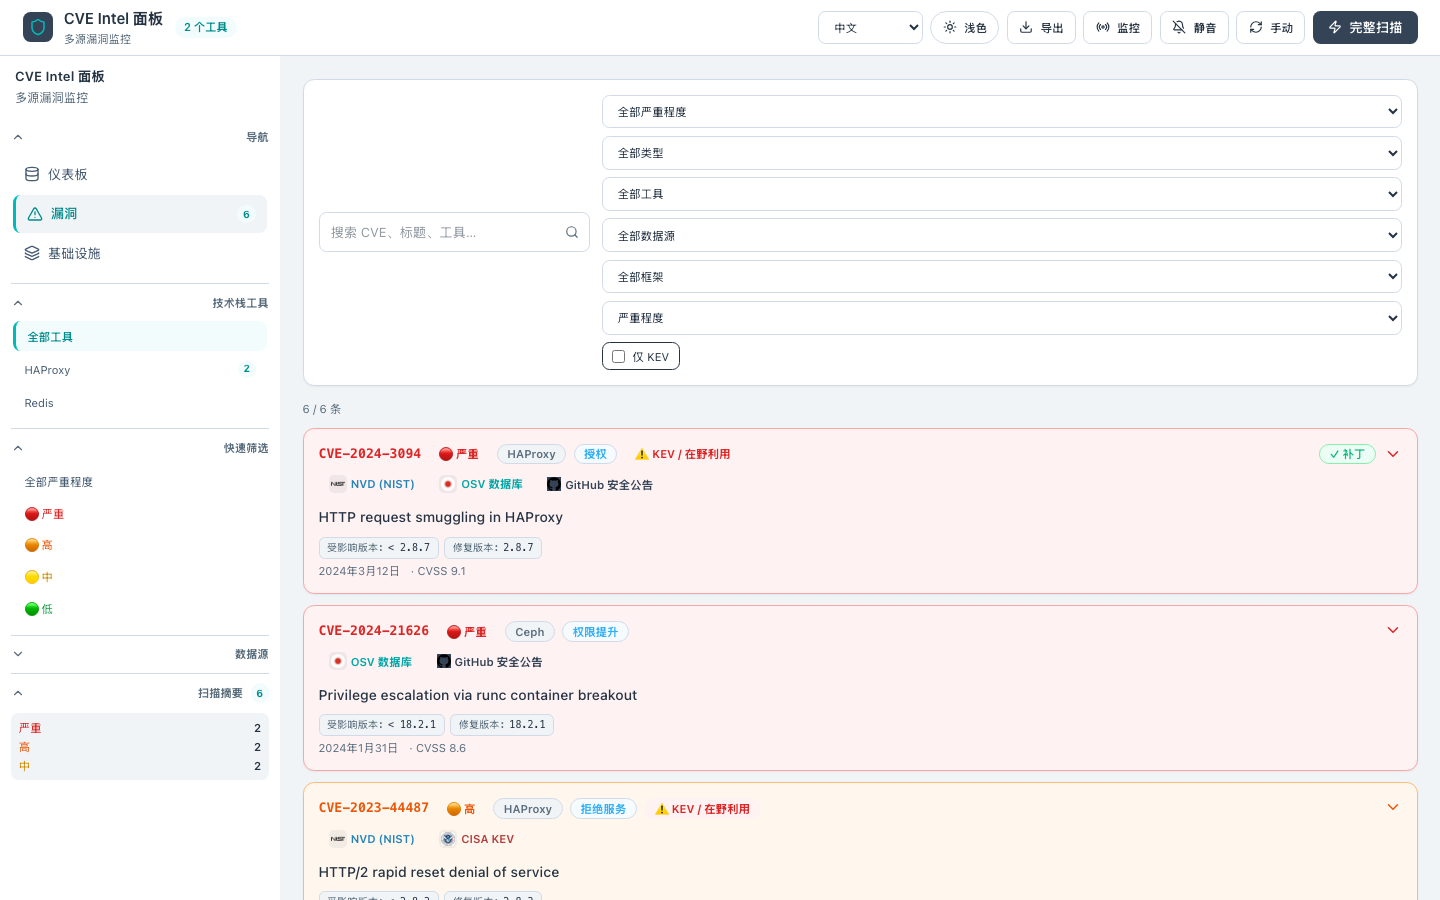Open the all frameworks (全部框架) dropdown
Screen dimensions: 1440x900
[x=1001, y=277]
